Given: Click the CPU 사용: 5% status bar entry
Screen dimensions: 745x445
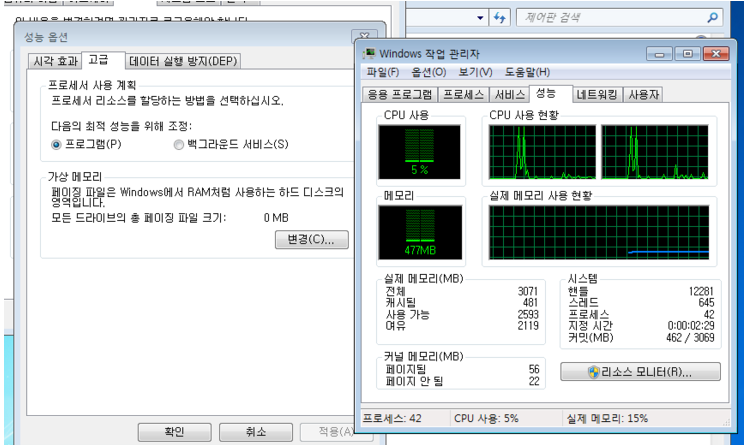Looking at the screenshot, I should (486, 418).
